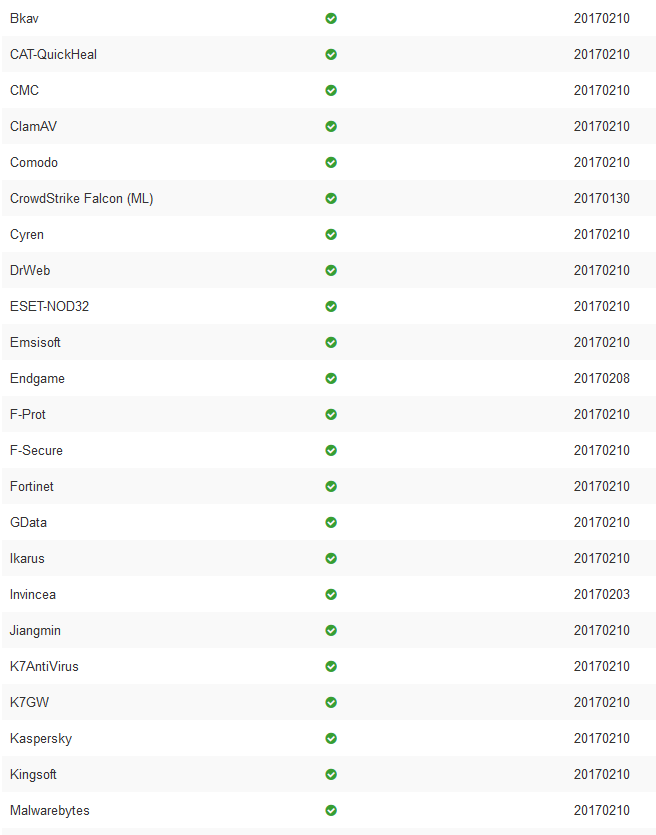Image resolution: width=656 pixels, height=835 pixels.
Task: Click the green checkmark icon for Bkav
Action: pos(331,19)
